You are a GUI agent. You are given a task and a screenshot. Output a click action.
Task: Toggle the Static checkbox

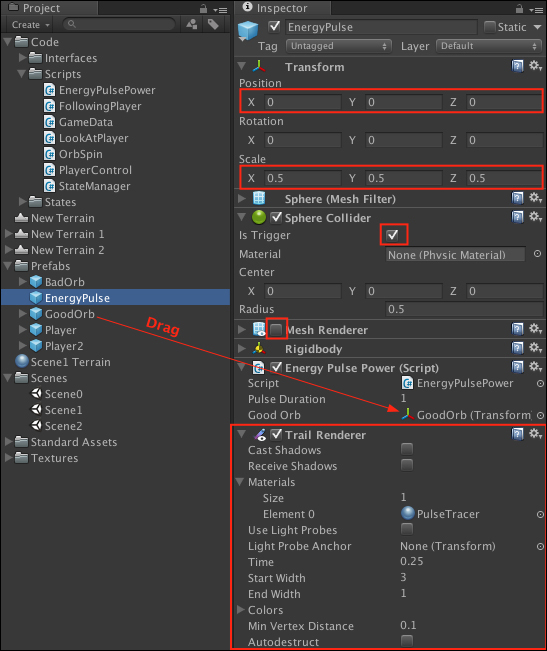pyautogui.click(x=490, y=27)
